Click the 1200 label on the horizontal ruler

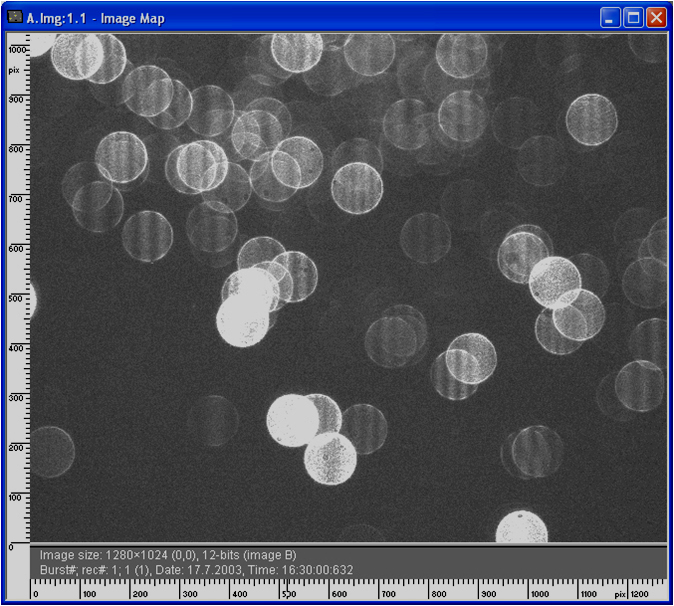click(639, 594)
